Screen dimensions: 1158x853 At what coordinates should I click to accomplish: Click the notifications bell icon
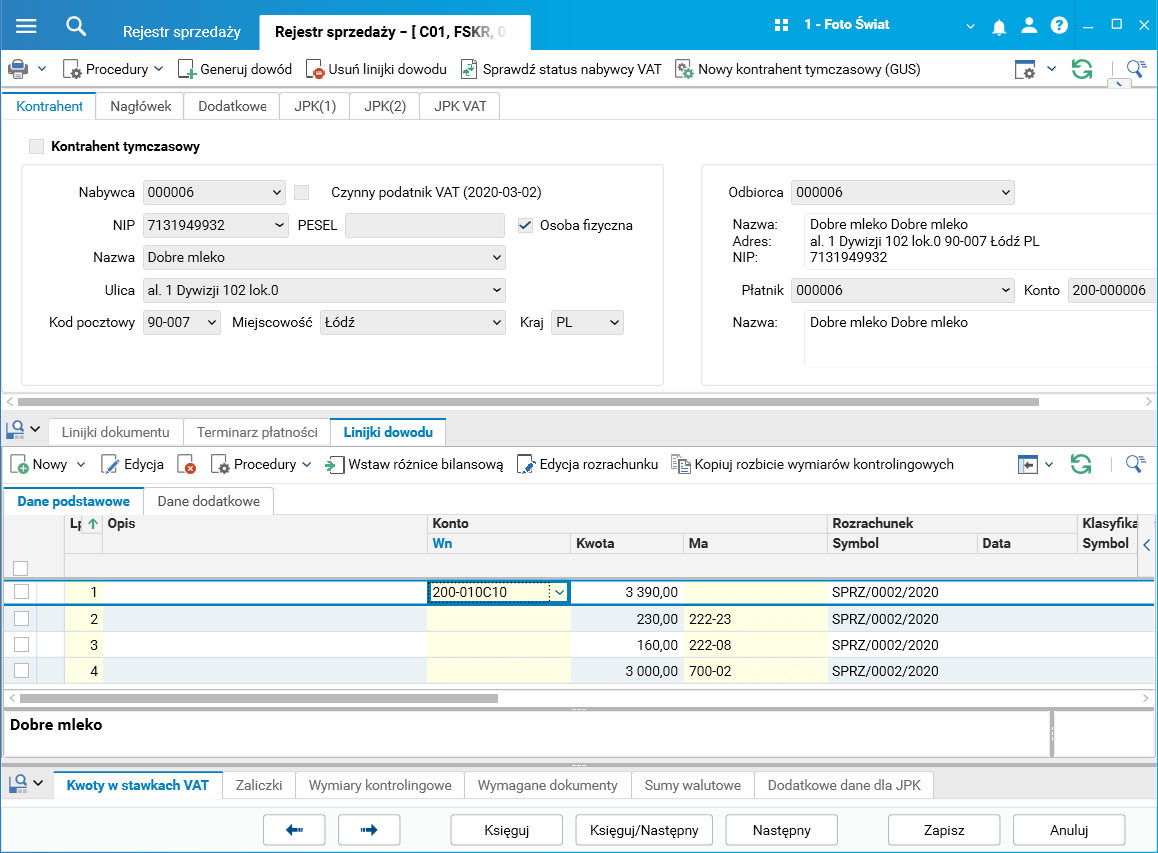(x=998, y=27)
